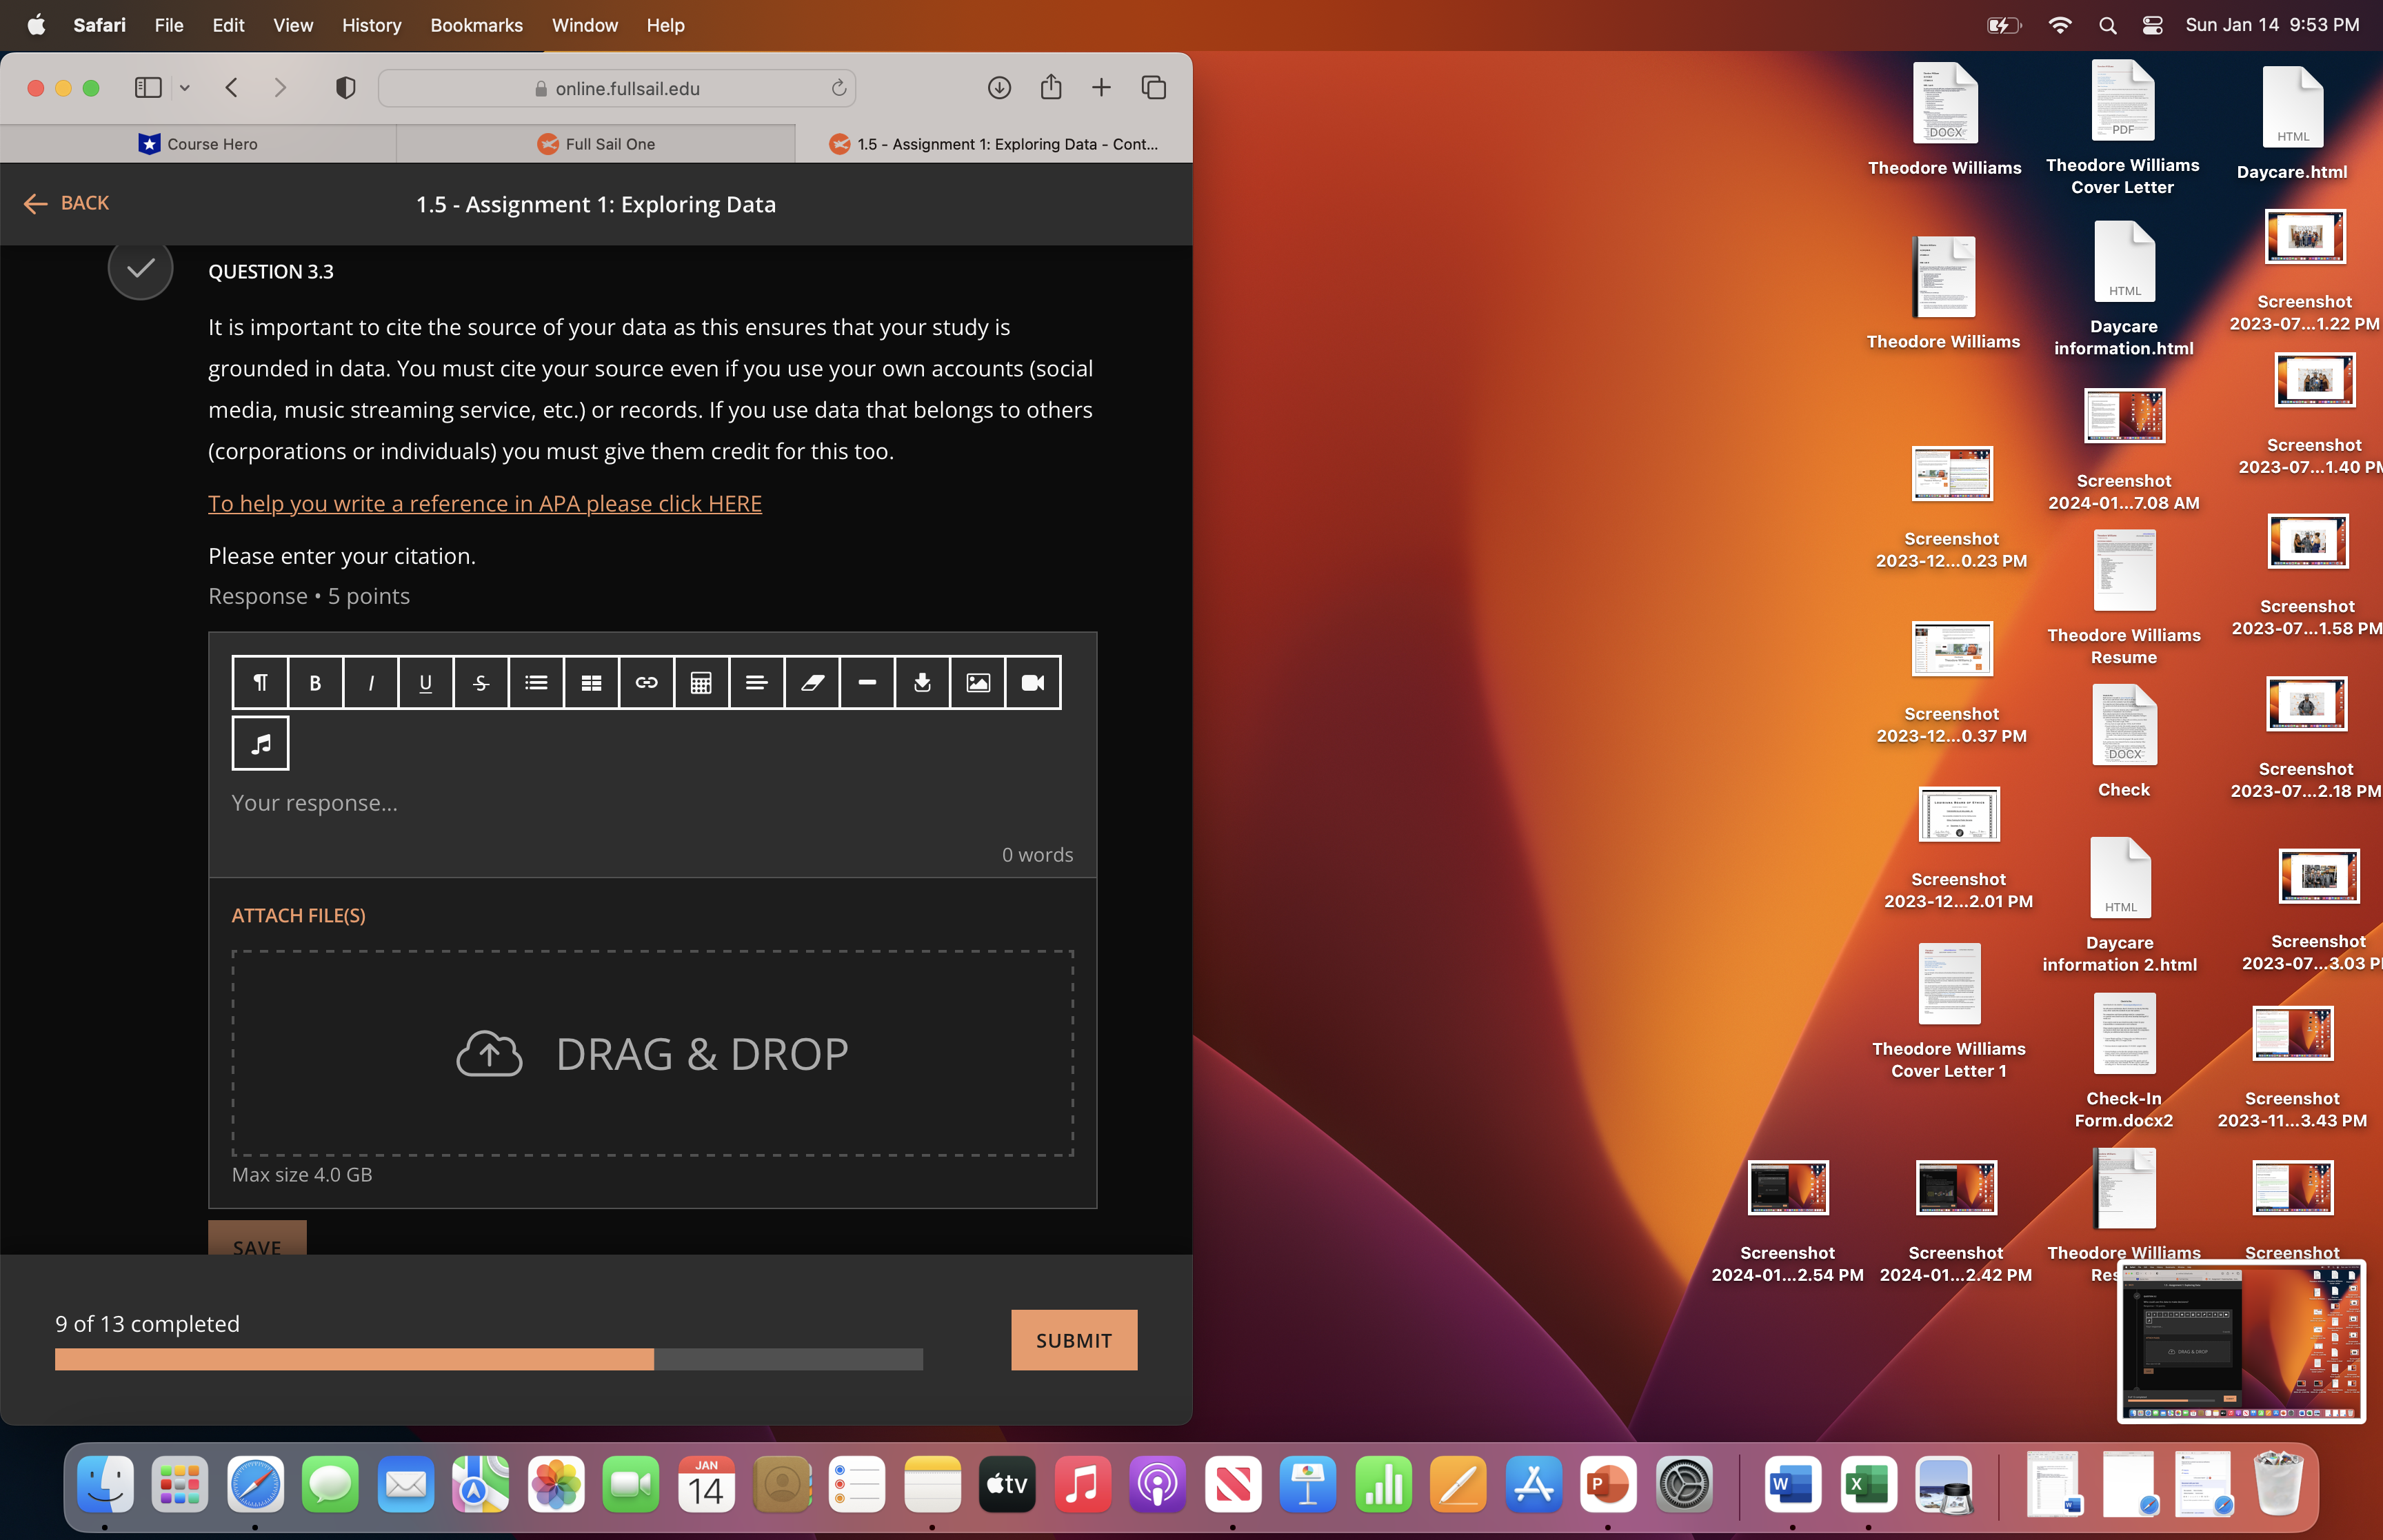Insert a link using chain icon
Image resolution: width=2383 pixels, height=1540 pixels.
(x=646, y=683)
